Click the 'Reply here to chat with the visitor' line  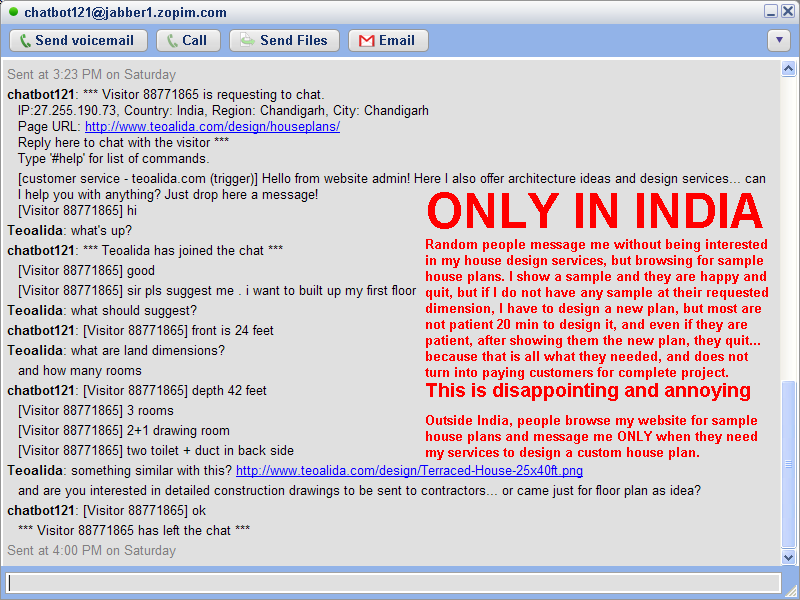click(x=123, y=142)
